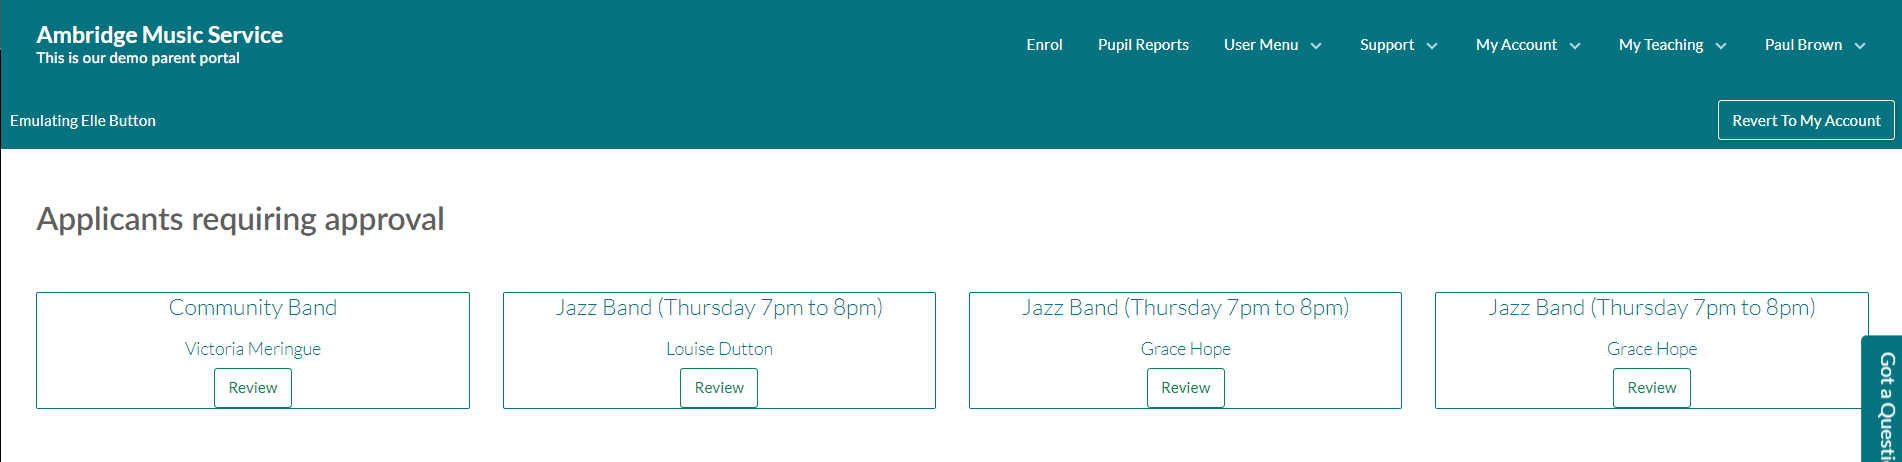1902x462 pixels.
Task: Open the User Menu dropdown
Action: click(x=1272, y=45)
